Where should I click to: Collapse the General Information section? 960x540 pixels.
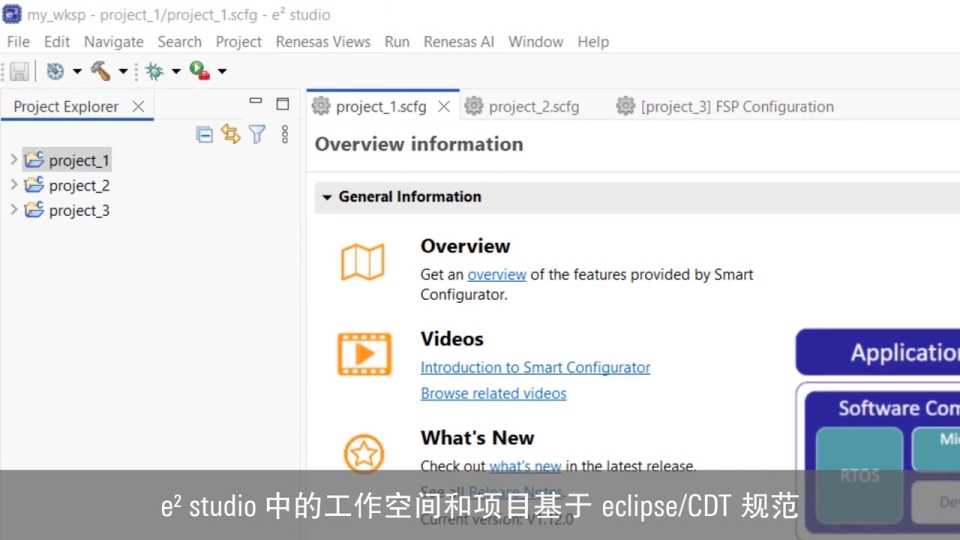click(x=326, y=197)
